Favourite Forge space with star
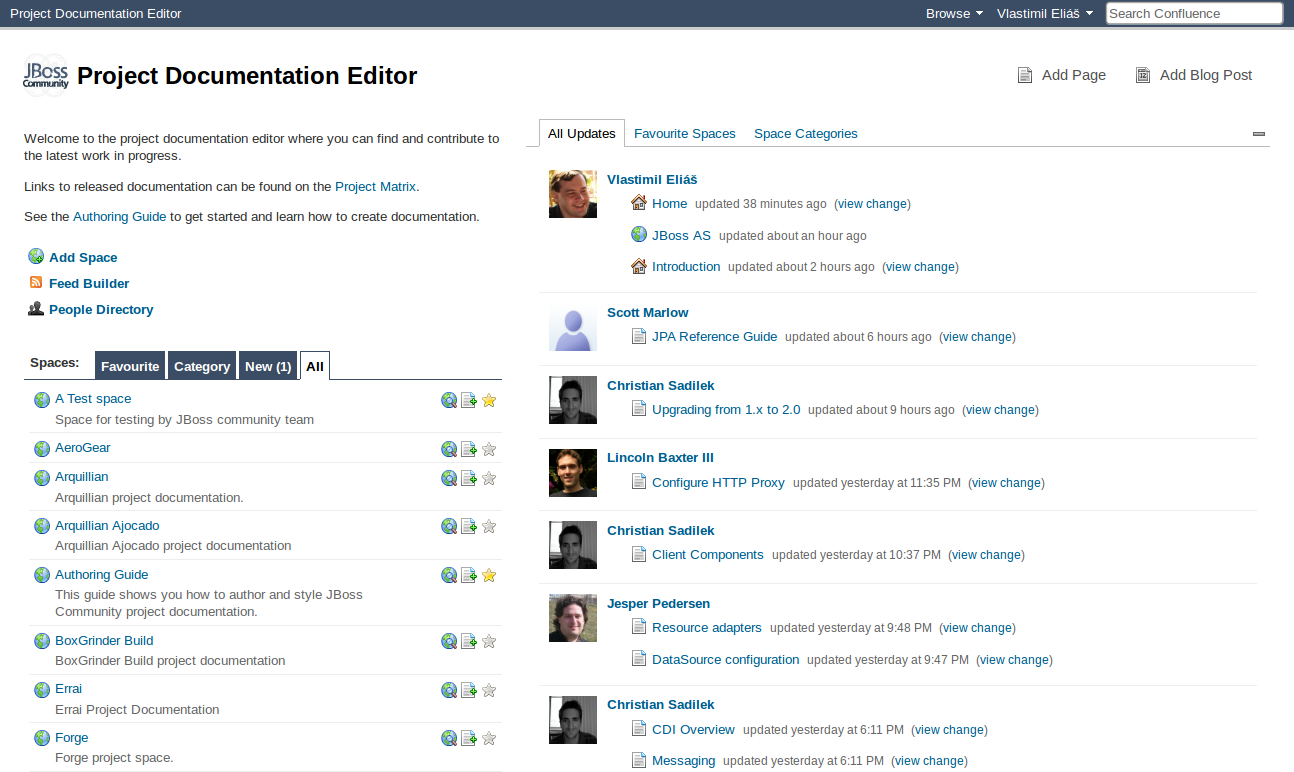Image resolution: width=1294 pixels, height=772 pixels. 489,739
